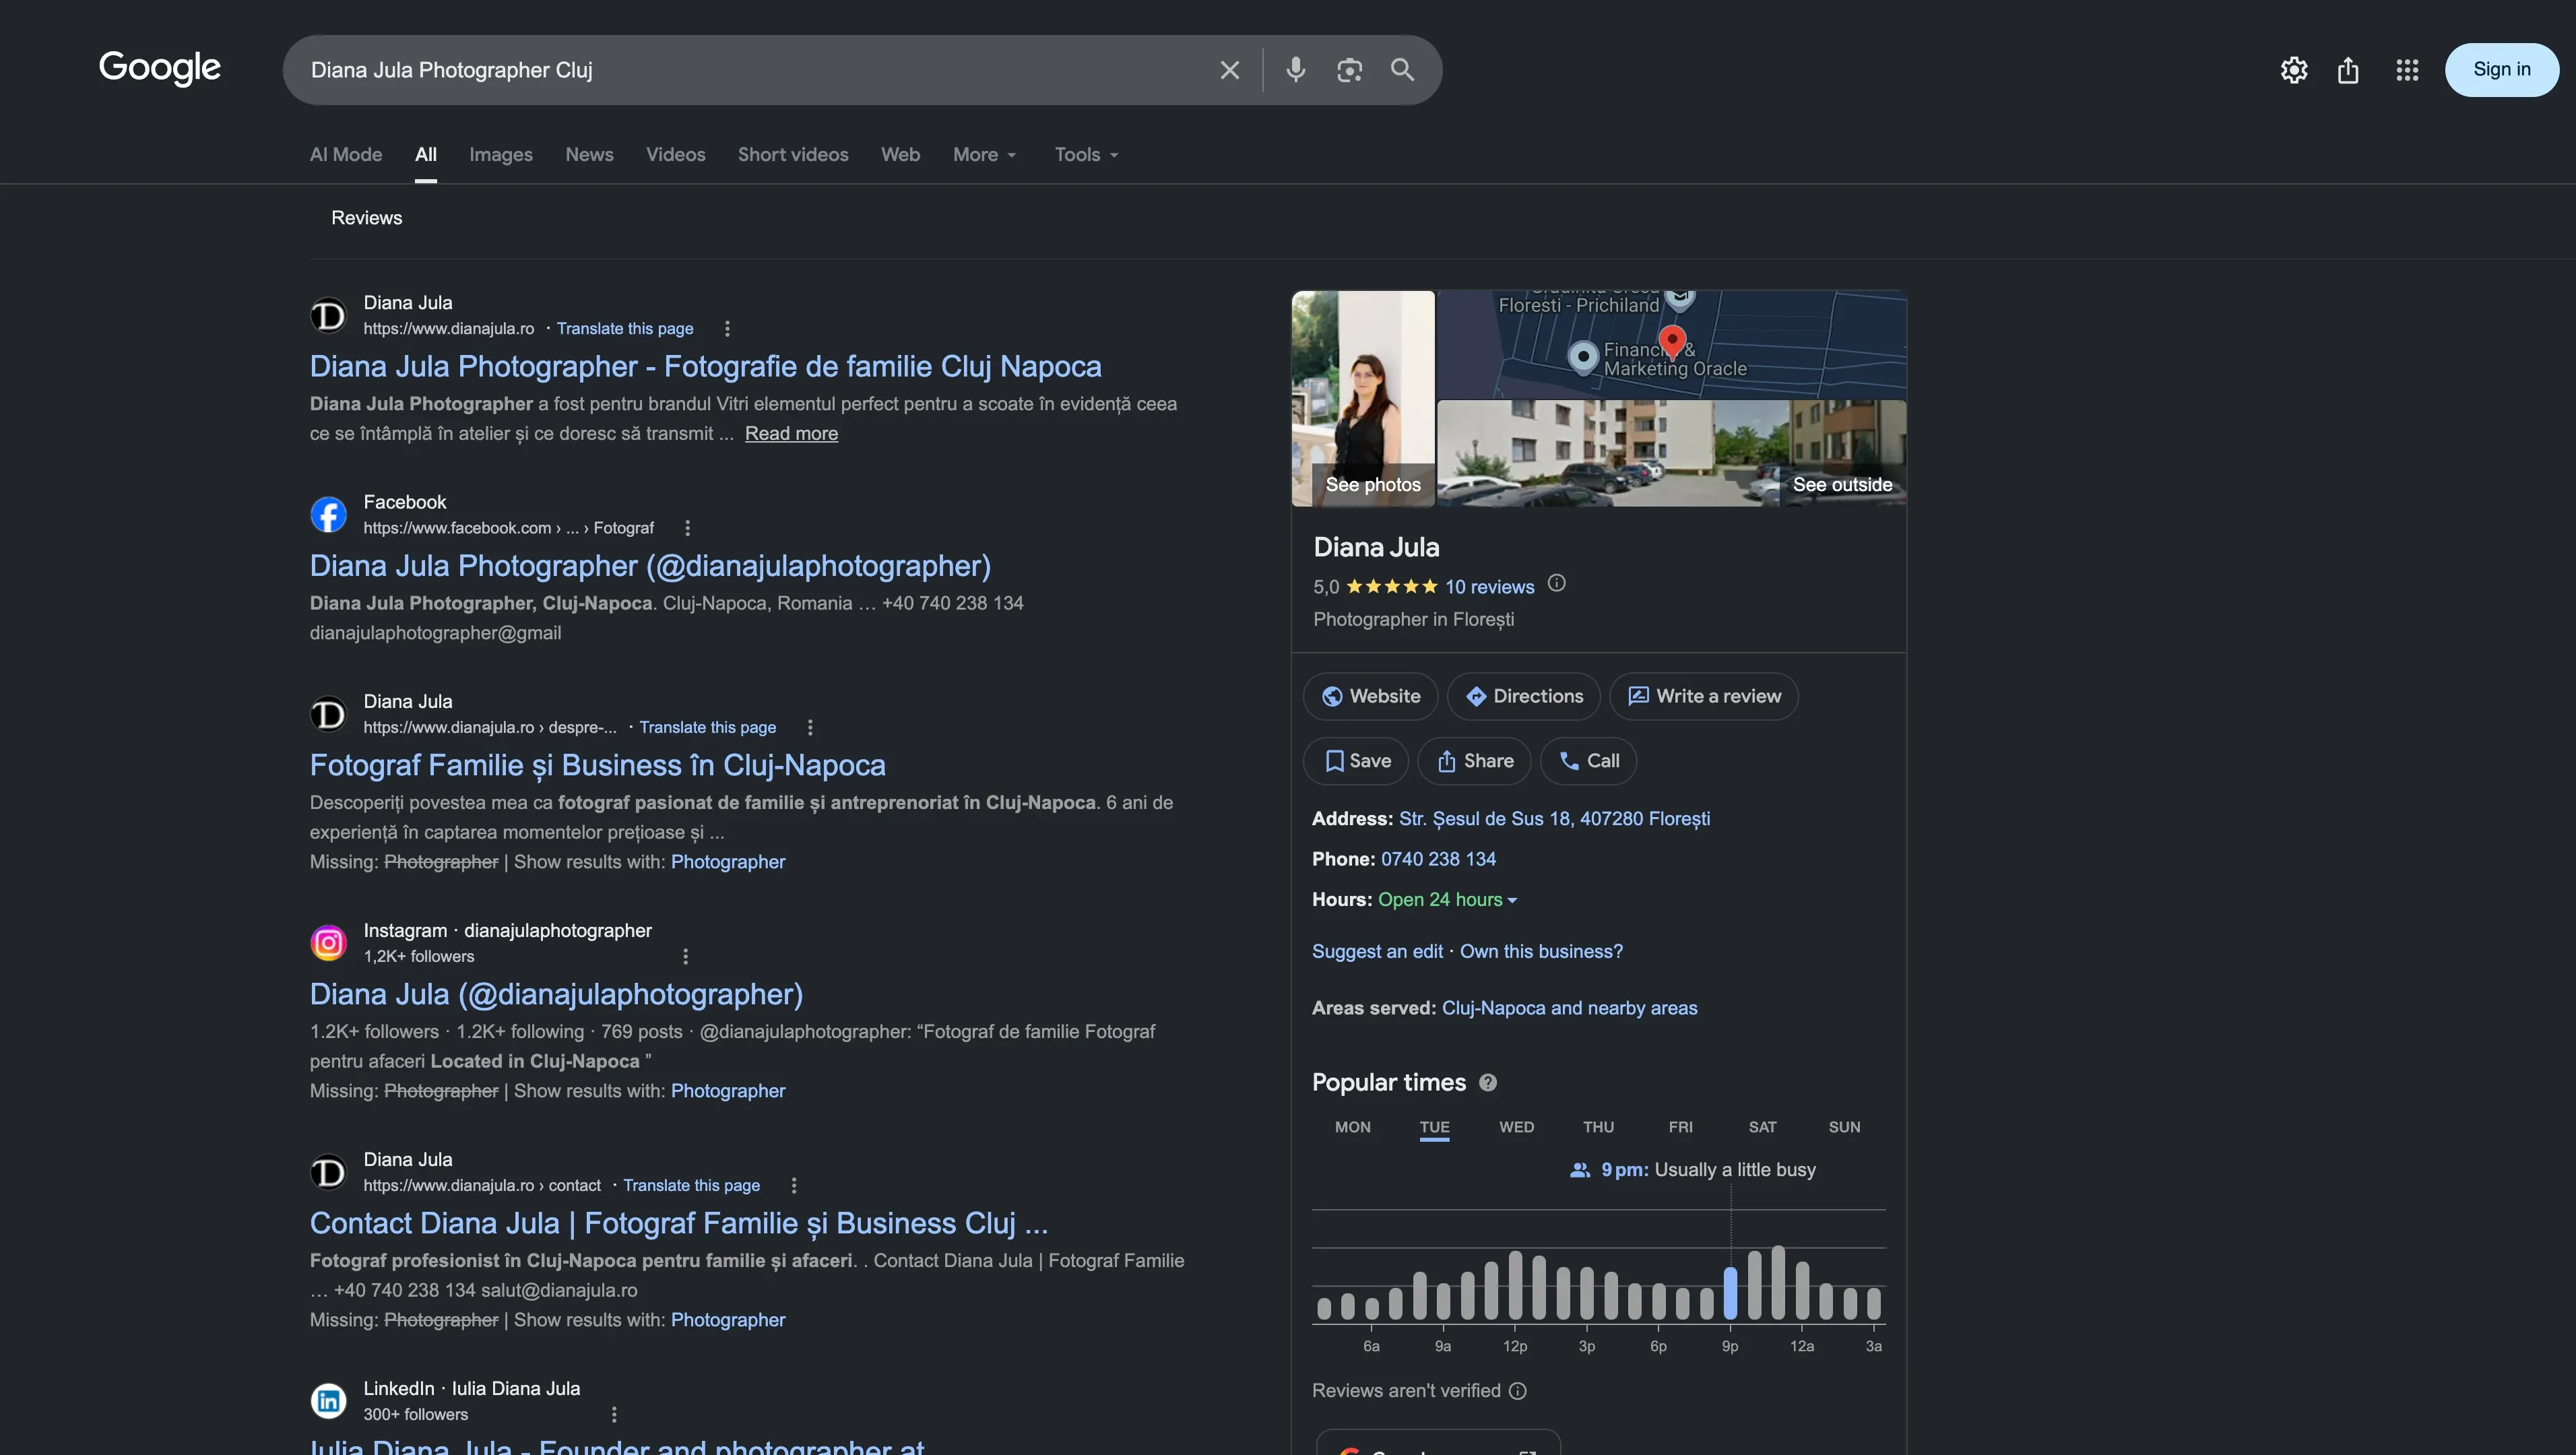
Task: Open search by image lens icon
Action: click(x=1349, y=70)
